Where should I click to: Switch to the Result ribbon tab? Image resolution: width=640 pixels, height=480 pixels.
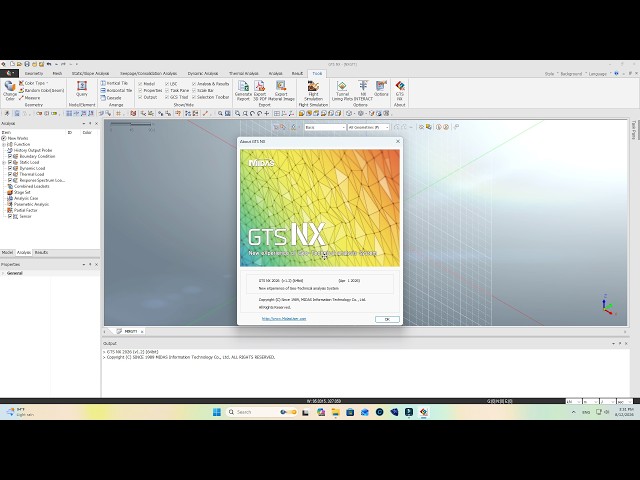tap(297, 73)
